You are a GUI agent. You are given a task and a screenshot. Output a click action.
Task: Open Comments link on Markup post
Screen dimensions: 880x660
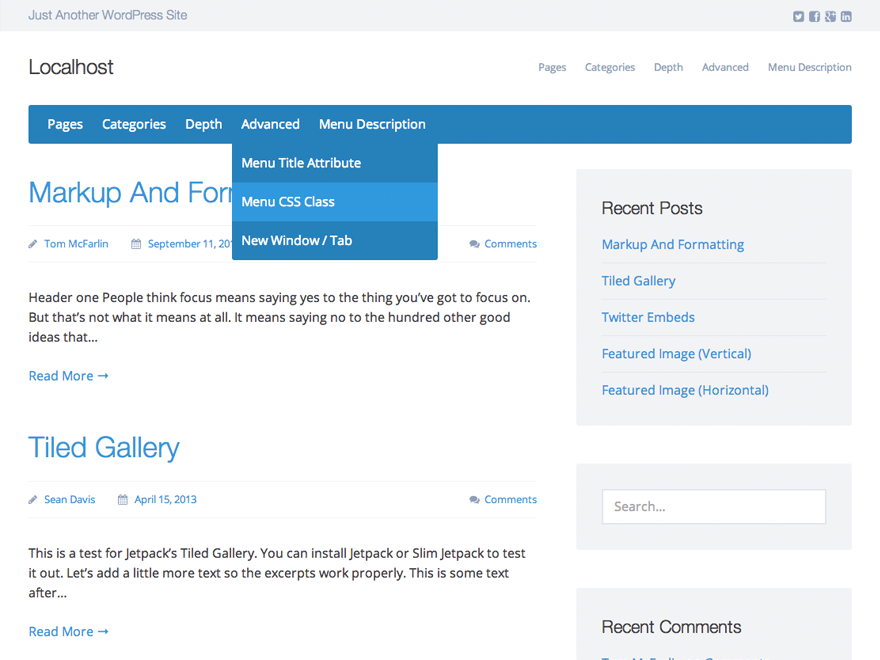point(511,244)
